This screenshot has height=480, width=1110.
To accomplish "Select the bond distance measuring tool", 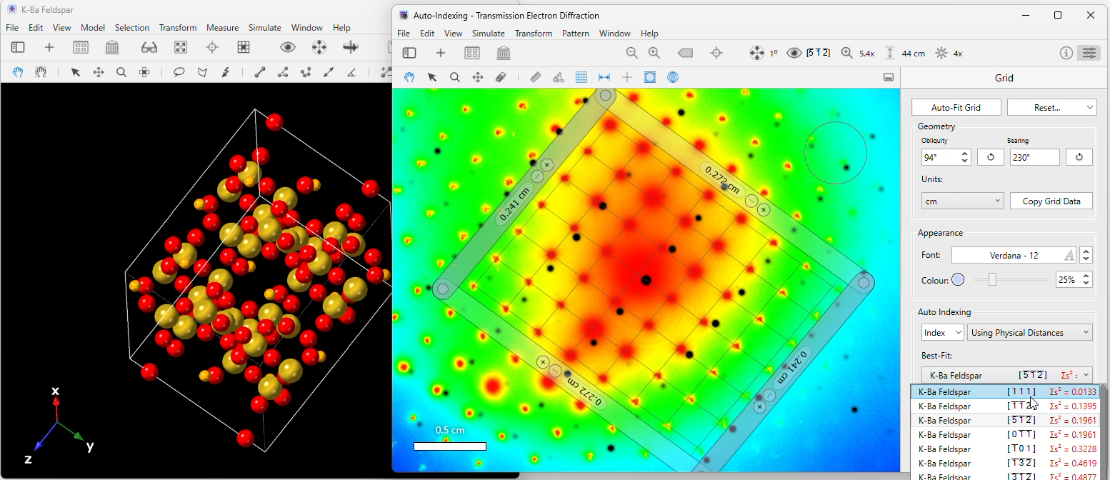I will [x=260, y=72].
